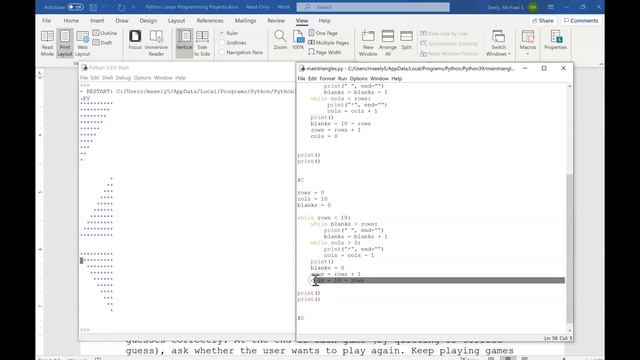Show One Page zoom
This screenshot has width=640, height=360.
click(x=323, y=33)
